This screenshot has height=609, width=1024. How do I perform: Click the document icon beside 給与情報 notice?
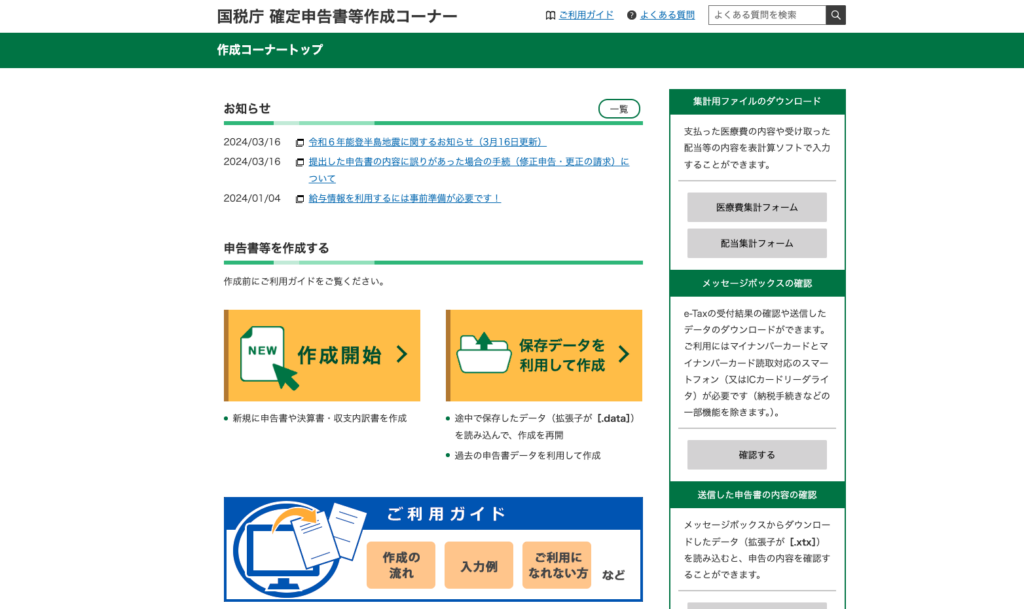click(299, 197)
